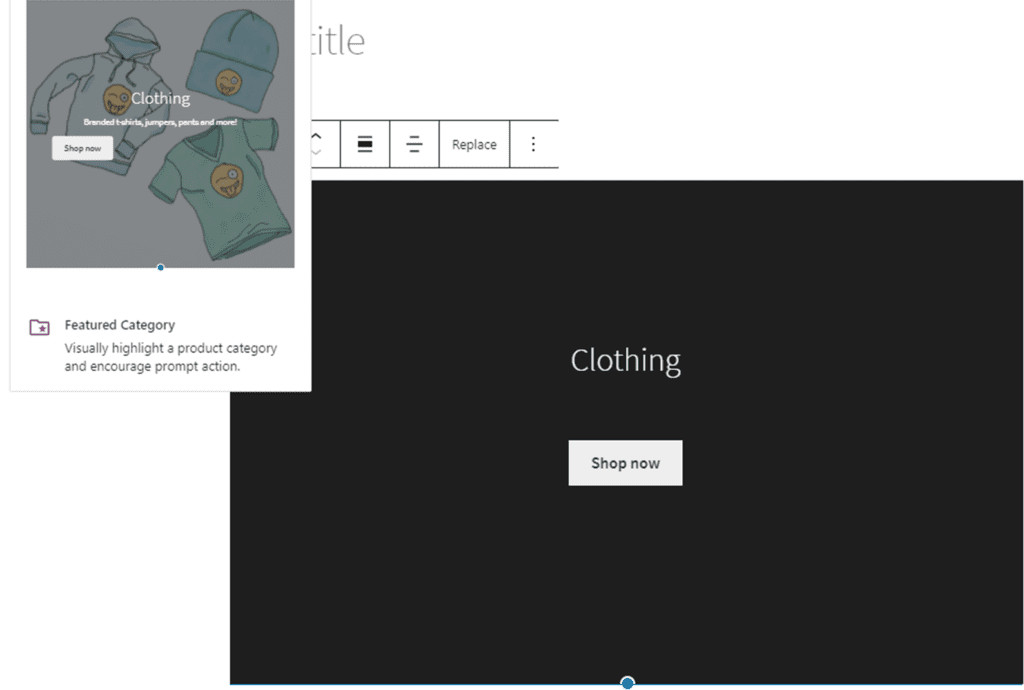Viewport: 1024px width, 690px height.
Task: Move the block down with the downward chevron
Action: (x=316, y=155)
